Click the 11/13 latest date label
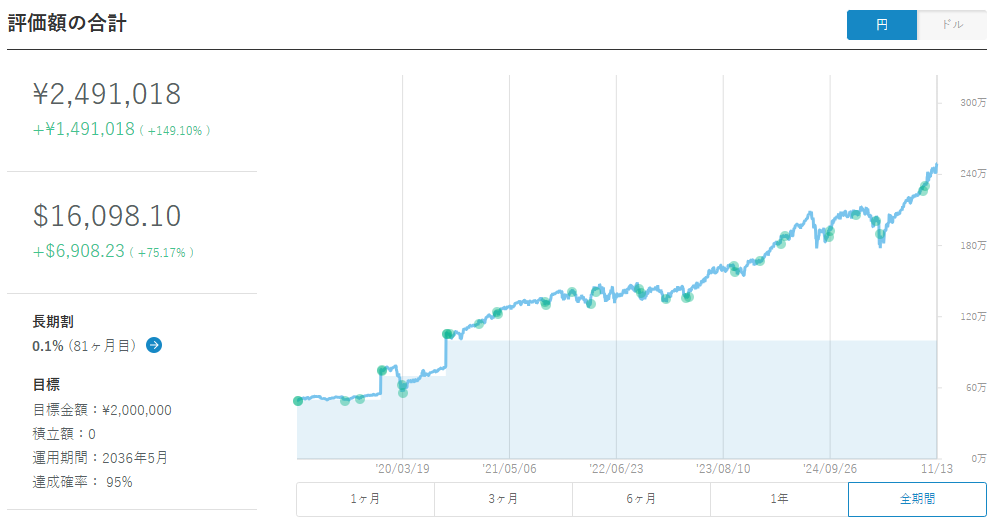This screenshot has width=1008, height=527. click(936, 467)
